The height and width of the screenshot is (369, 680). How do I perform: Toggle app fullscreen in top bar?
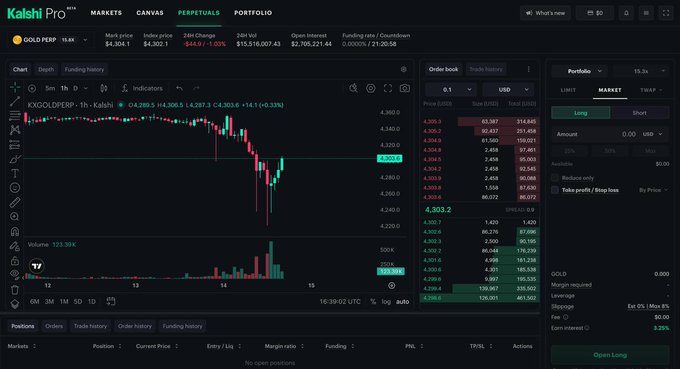[666, 13]
